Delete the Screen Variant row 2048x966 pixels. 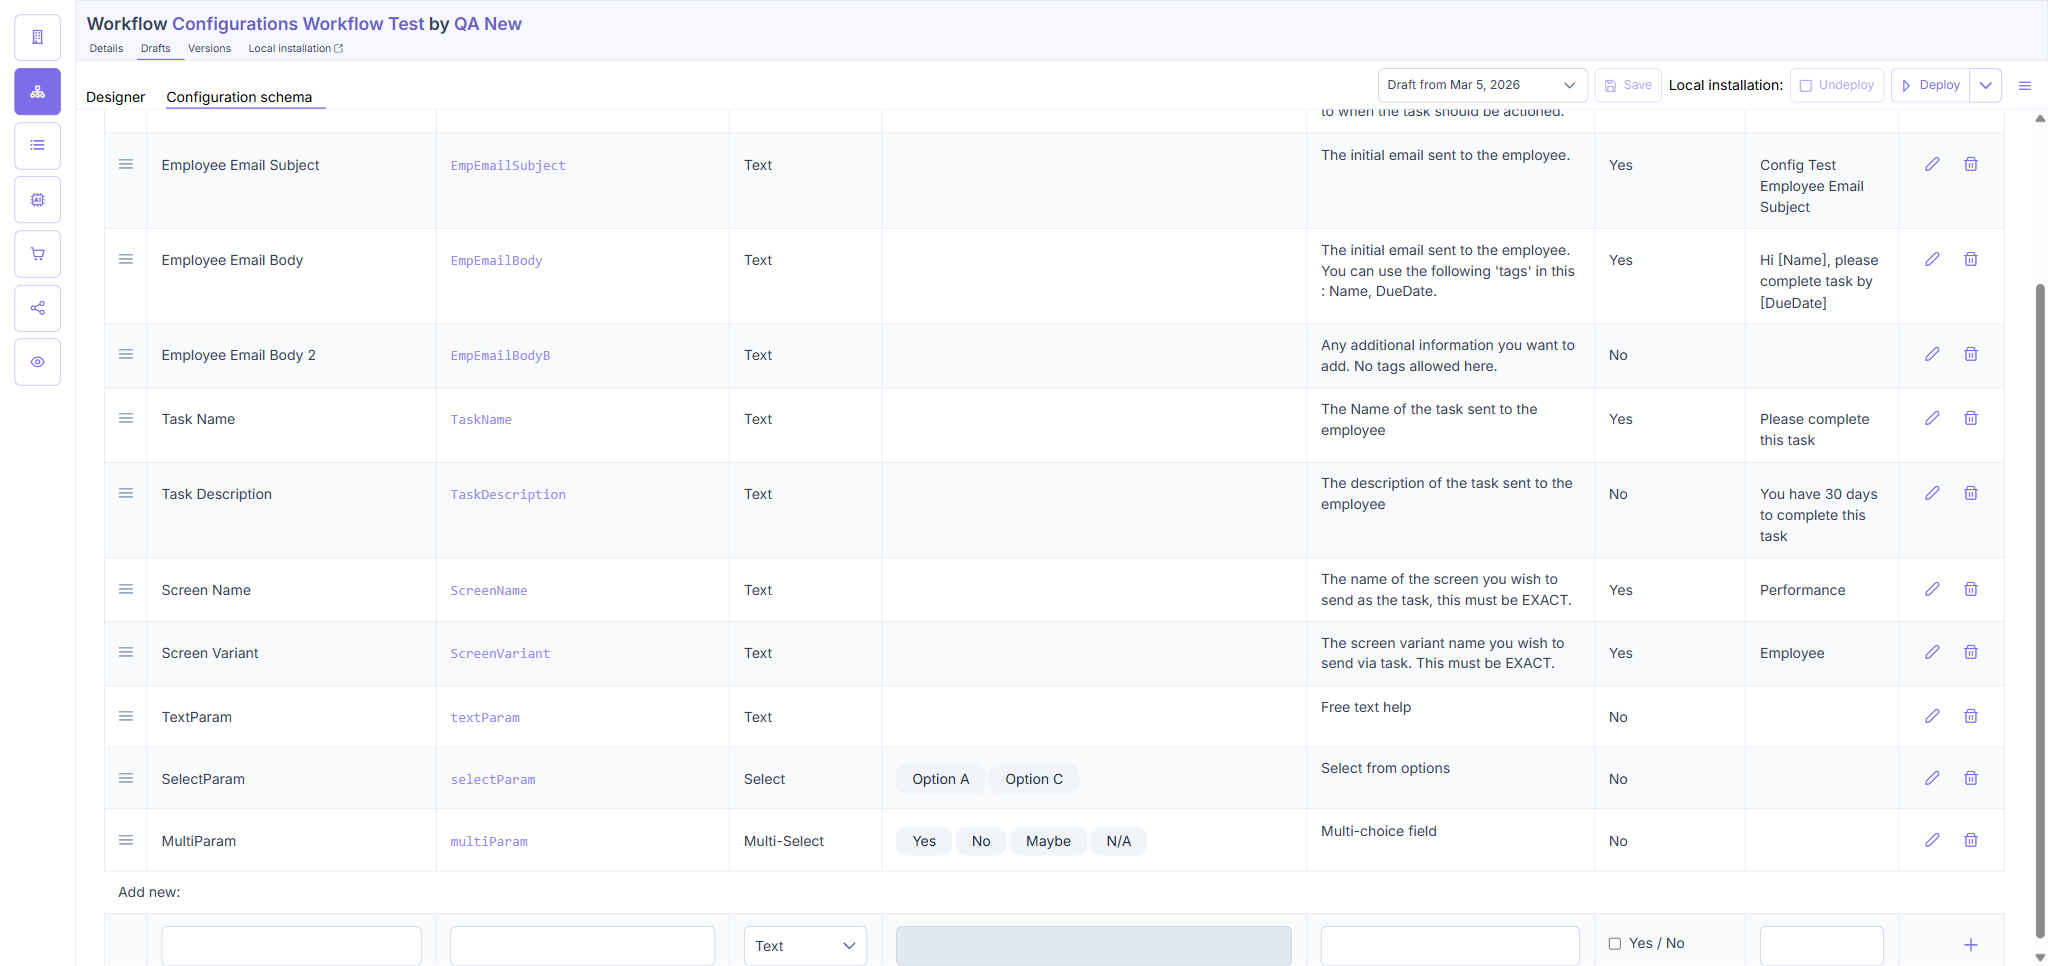click(1970, 652)
